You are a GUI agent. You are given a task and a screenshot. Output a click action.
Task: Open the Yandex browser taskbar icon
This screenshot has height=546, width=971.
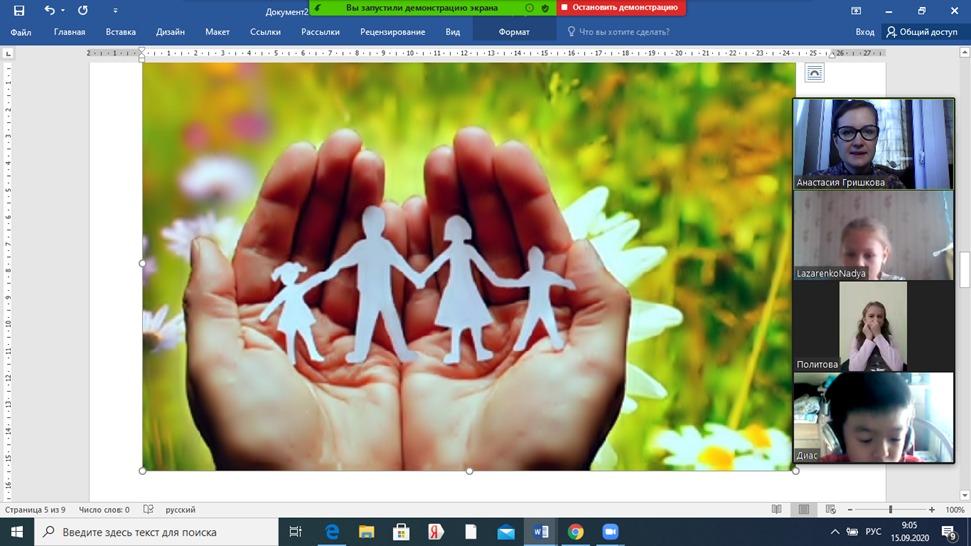435,531
